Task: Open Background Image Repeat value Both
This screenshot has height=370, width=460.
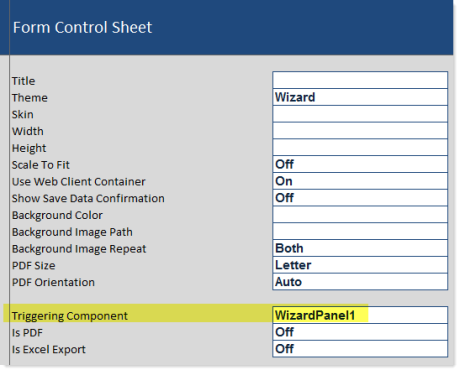Action: (x=360, y=248)
